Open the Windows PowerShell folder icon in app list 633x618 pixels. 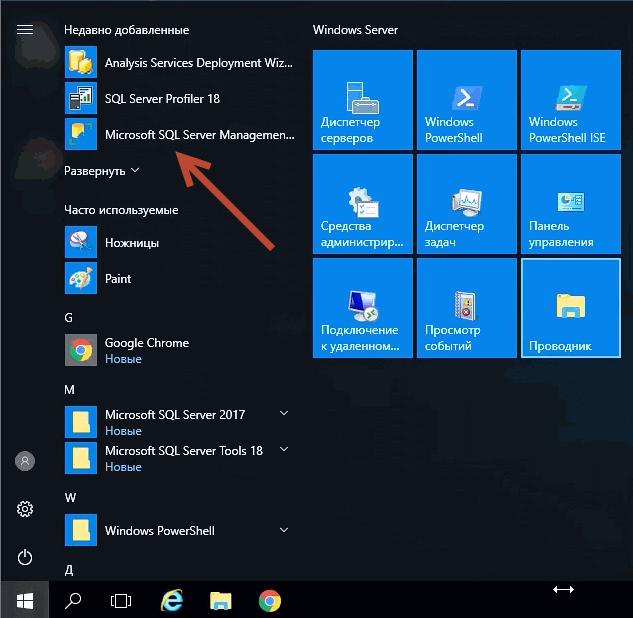coord(81,530)
